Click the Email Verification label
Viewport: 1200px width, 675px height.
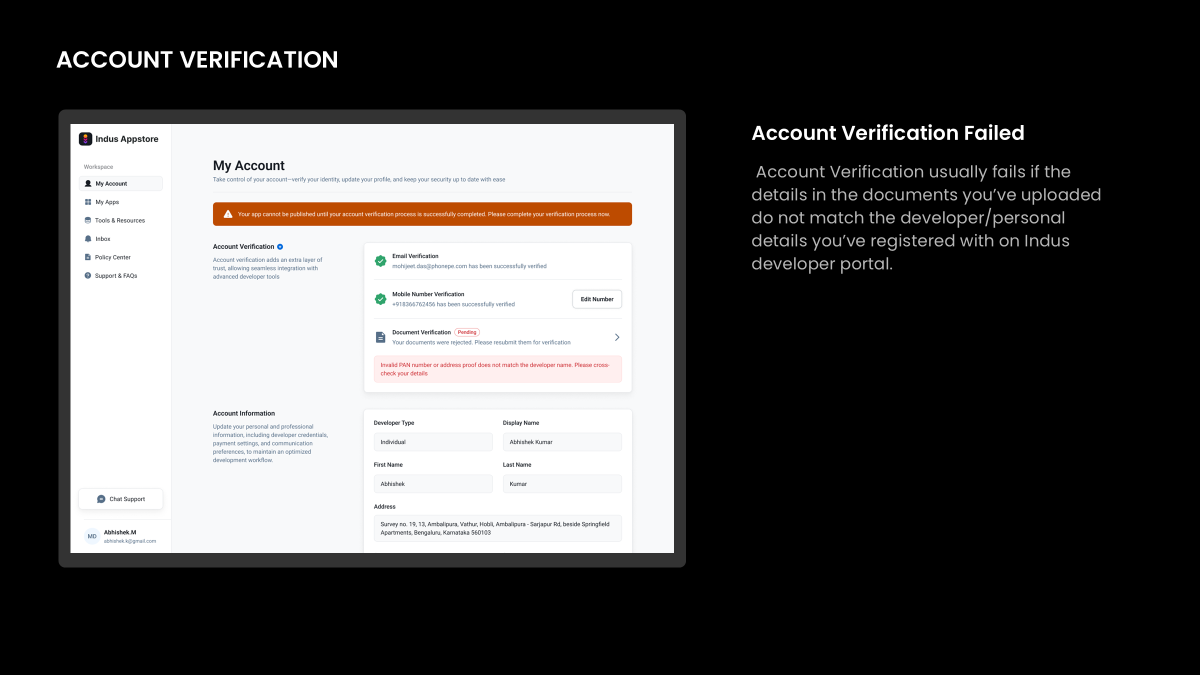click(415, 256)
